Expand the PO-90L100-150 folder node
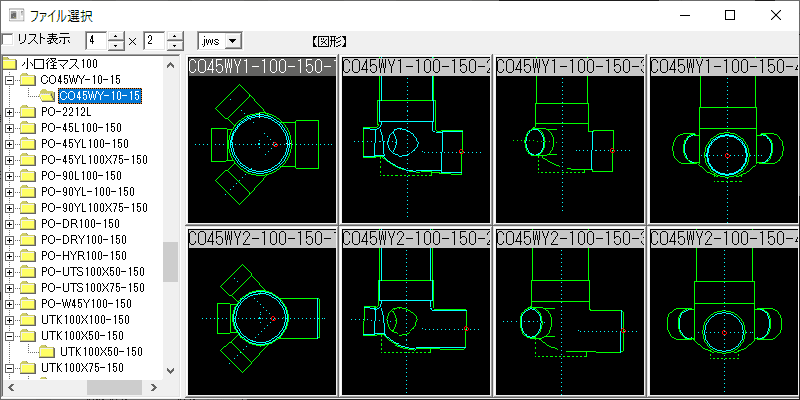Viewport: 800px width, 400px height. coord(9,176)
